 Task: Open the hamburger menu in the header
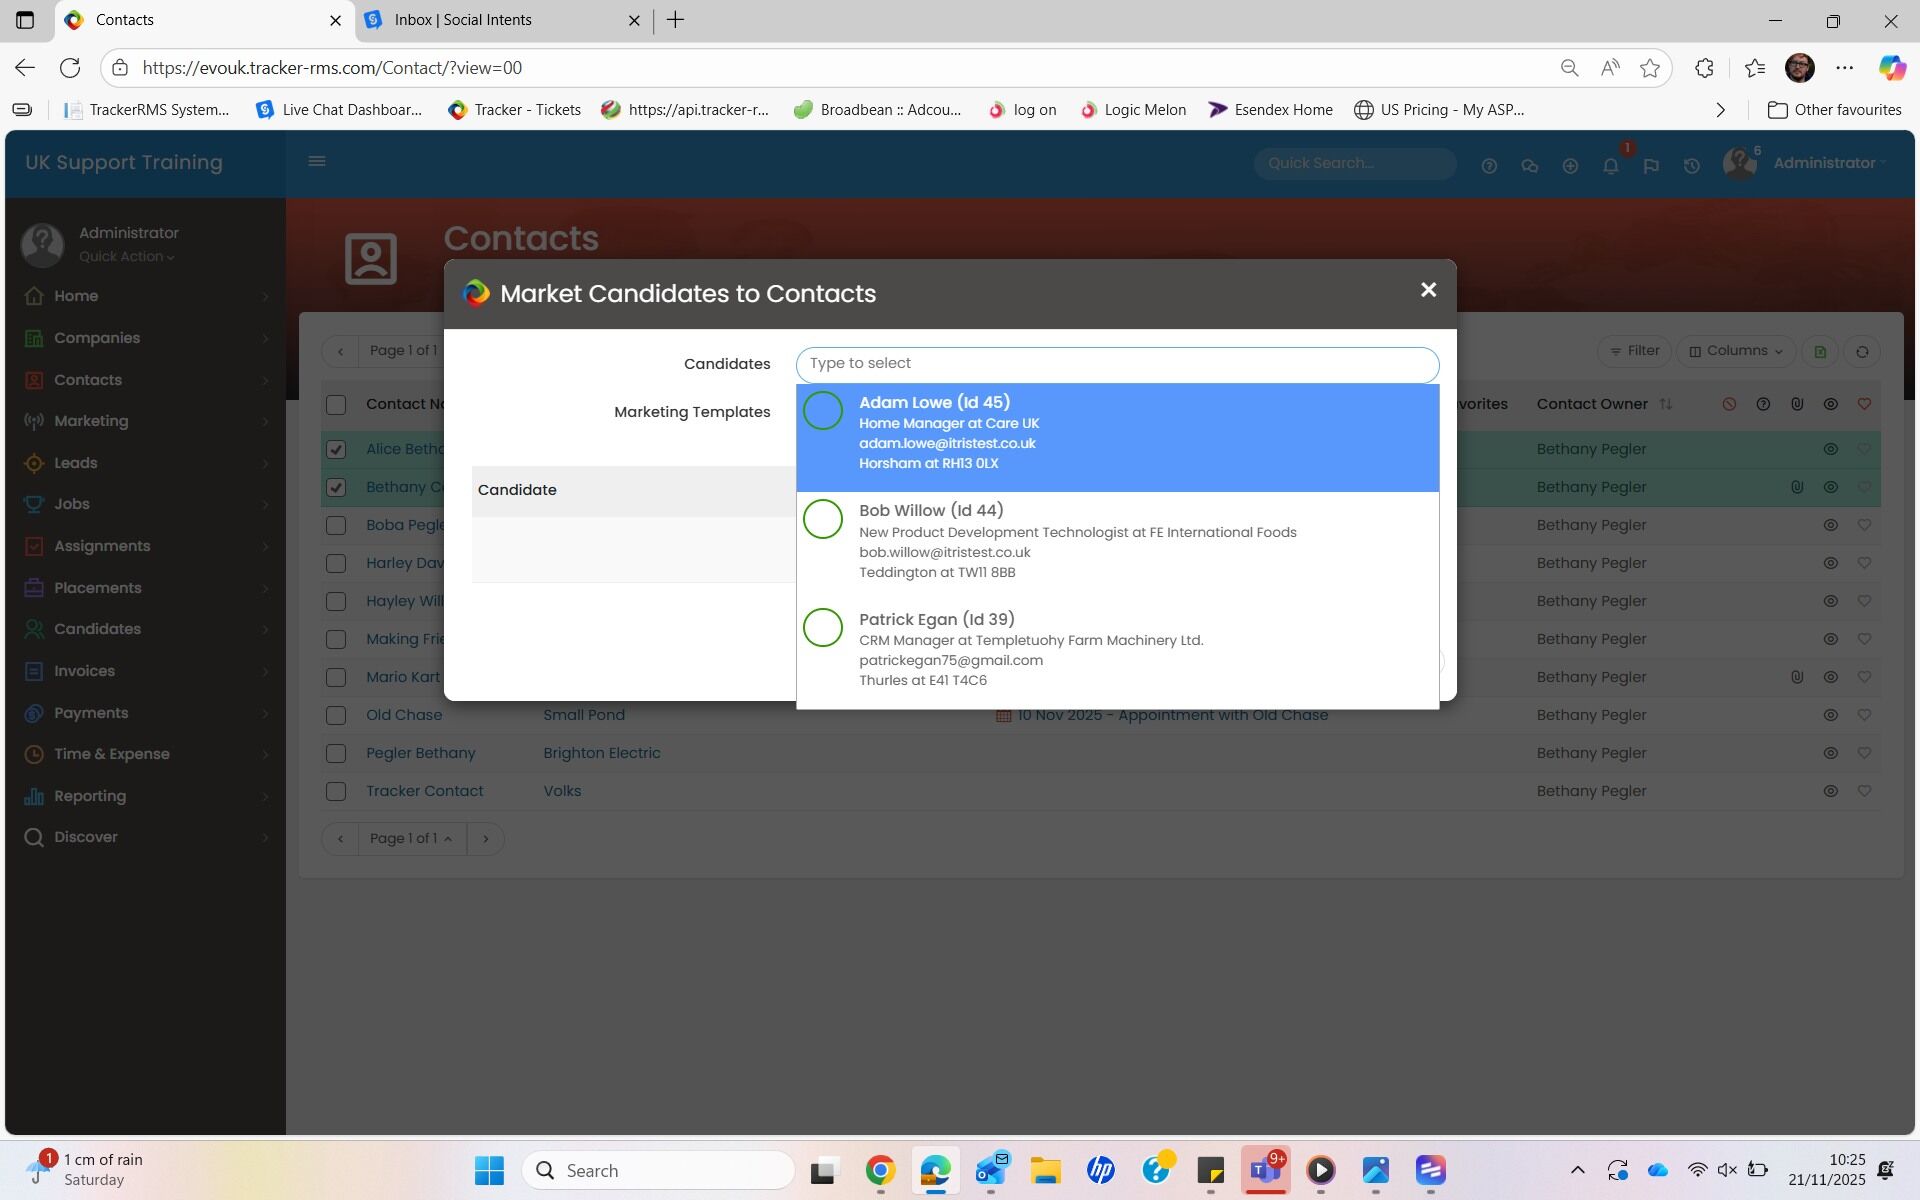(317, 161)
